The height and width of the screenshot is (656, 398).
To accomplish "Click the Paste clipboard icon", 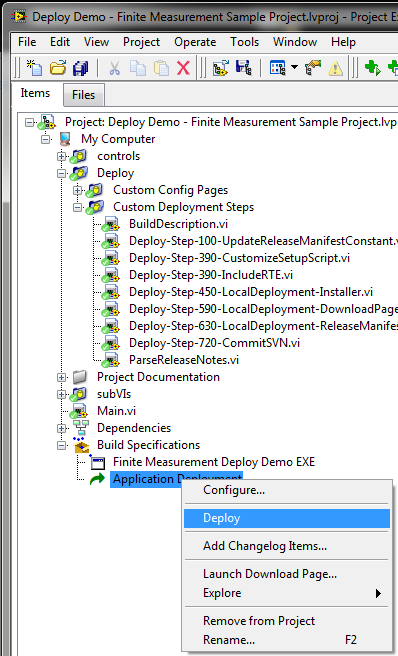I will pos(161,68).
